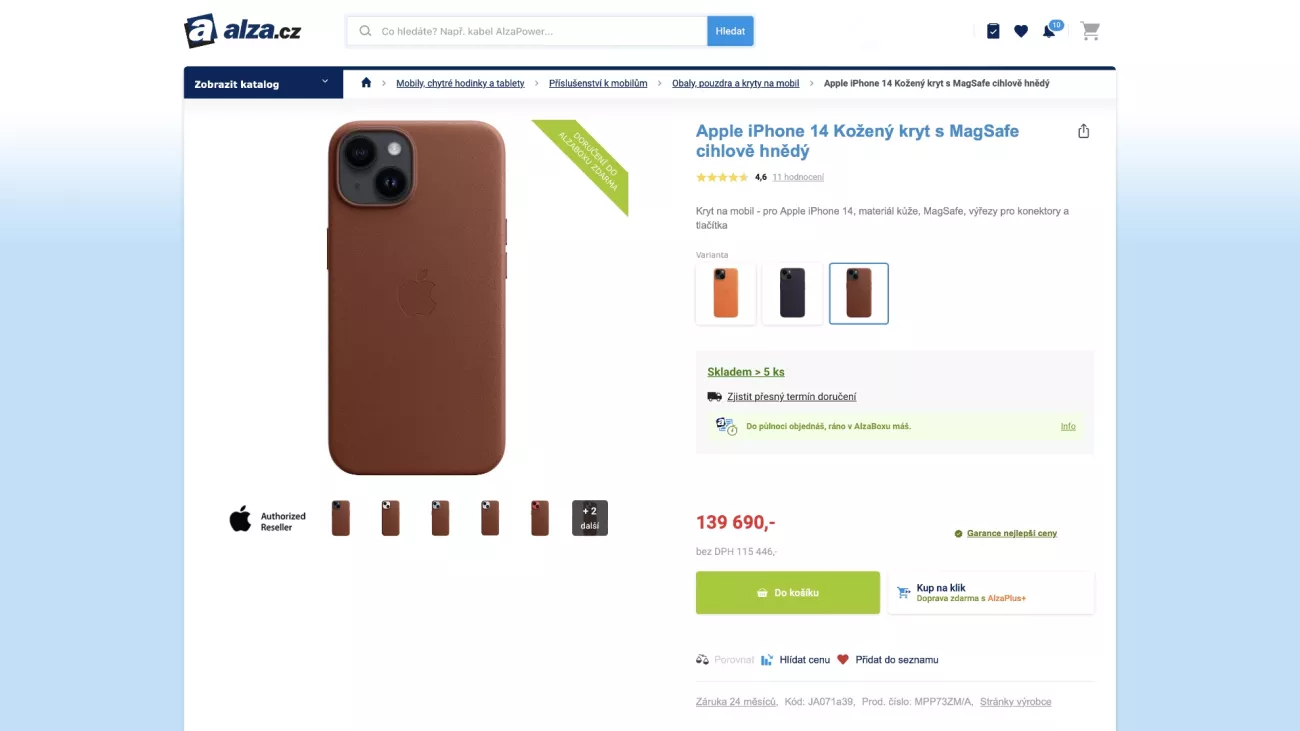The width and height of the screenshot is (1300, 731).
Task: Open breadcrumb Příslušenství k mobilům
Action: point(598,83)
